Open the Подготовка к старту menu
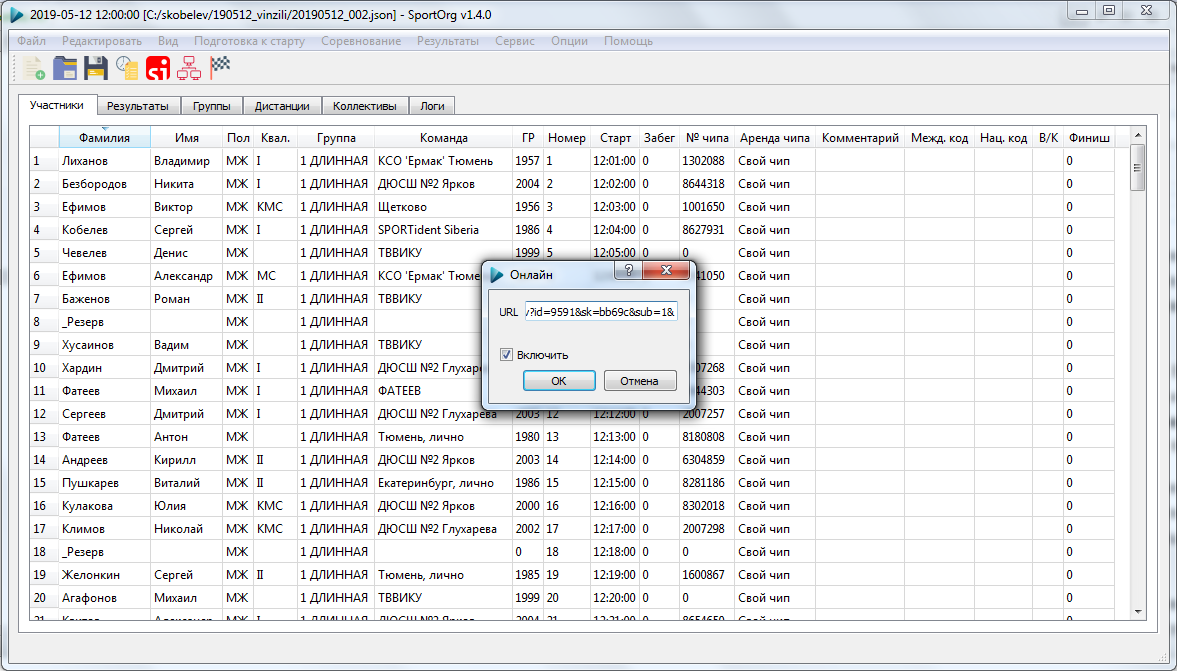 [x=249, y=41]
